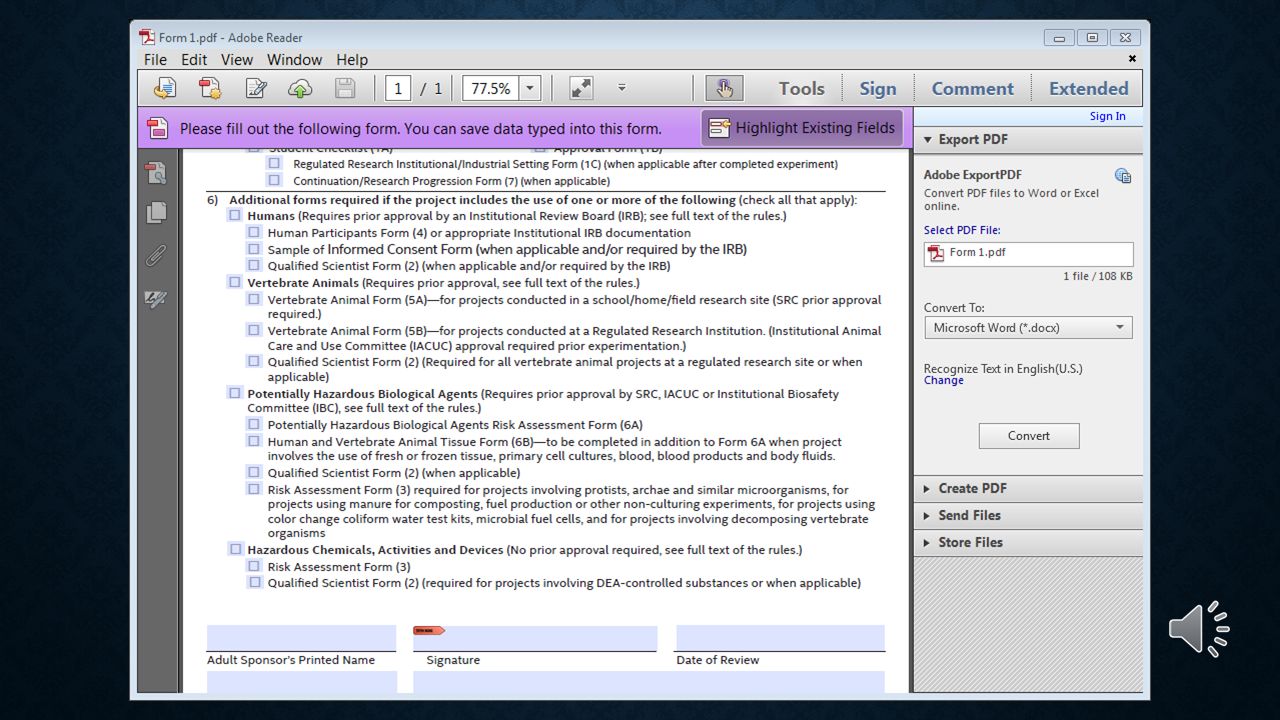Click the Form 1.pdf file icon
Screen dimensions: 1280x720
coord(937,253)
